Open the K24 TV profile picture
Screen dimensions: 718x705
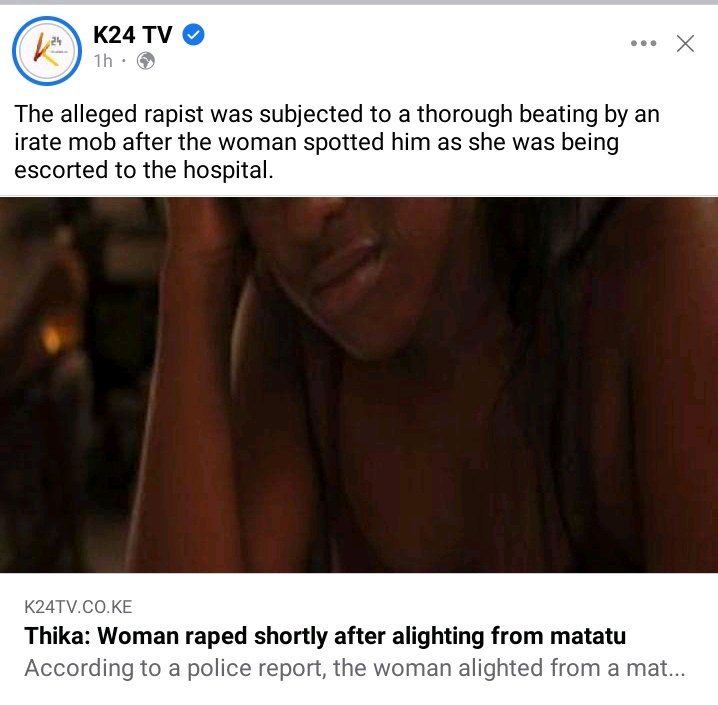tap(47, 51)
